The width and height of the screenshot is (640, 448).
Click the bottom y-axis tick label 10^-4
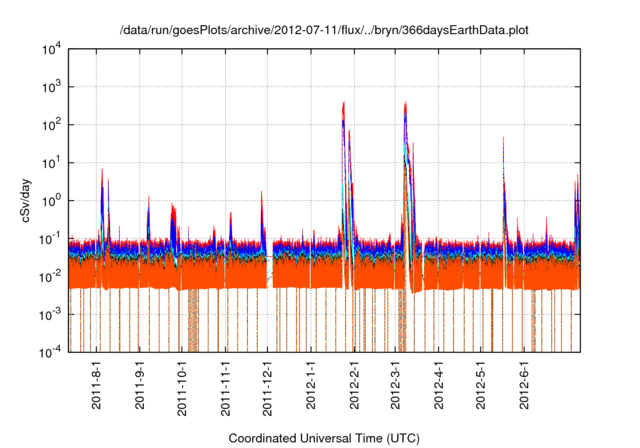[x=54, y=351]
